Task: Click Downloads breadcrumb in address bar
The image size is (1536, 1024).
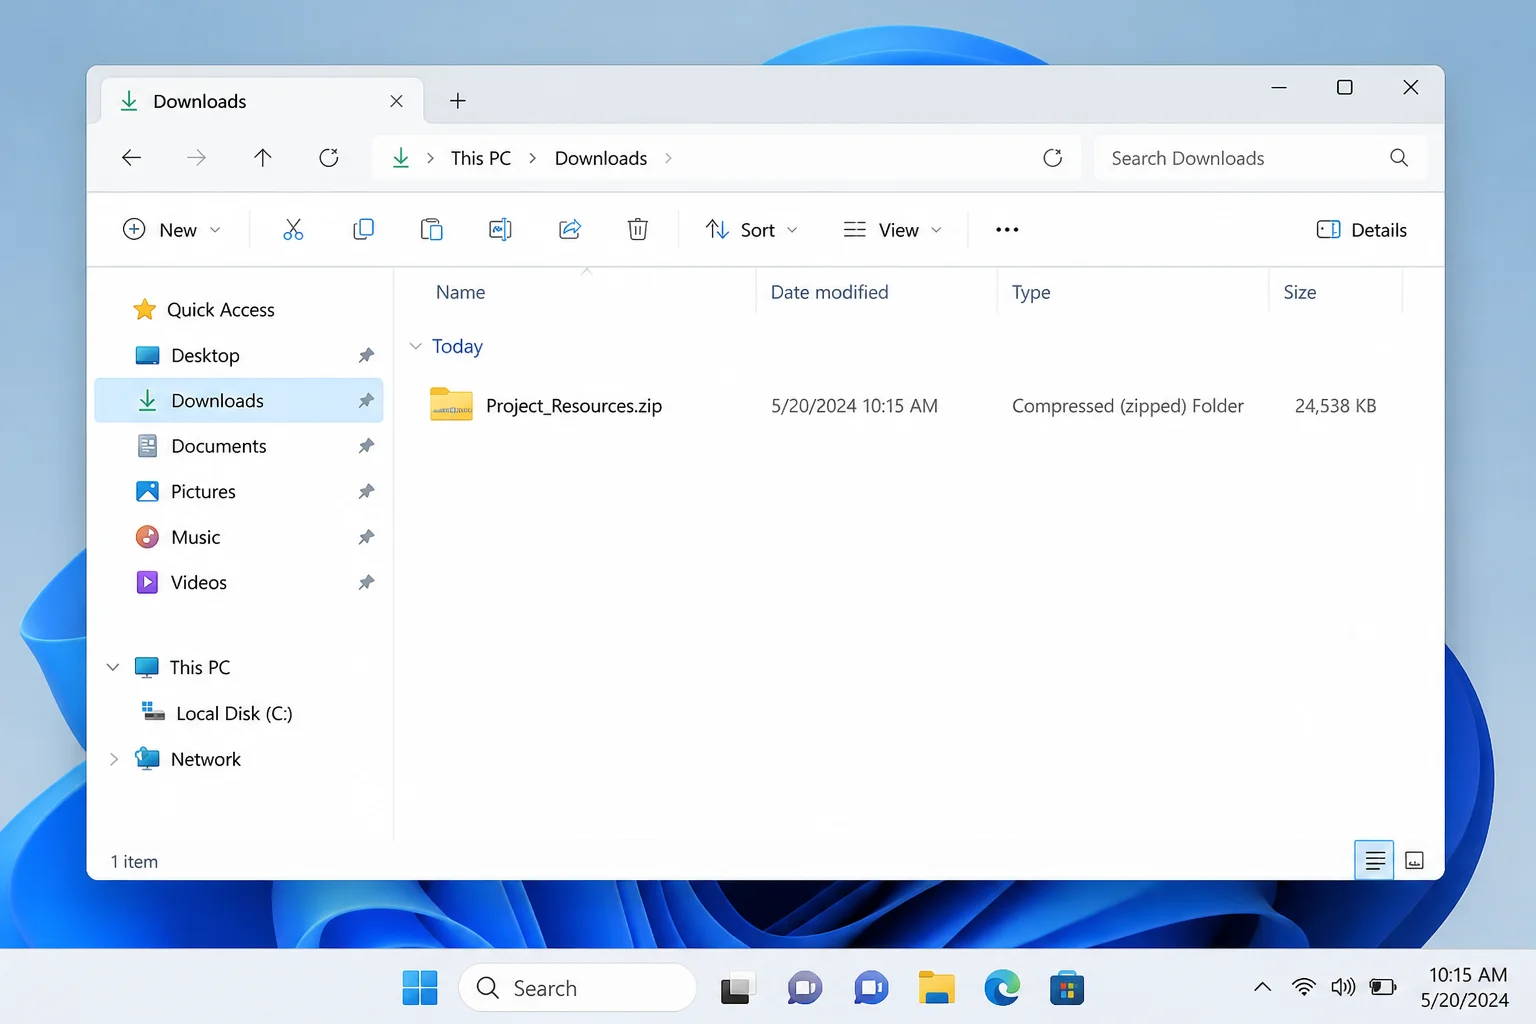Action: tap(601, 158)
